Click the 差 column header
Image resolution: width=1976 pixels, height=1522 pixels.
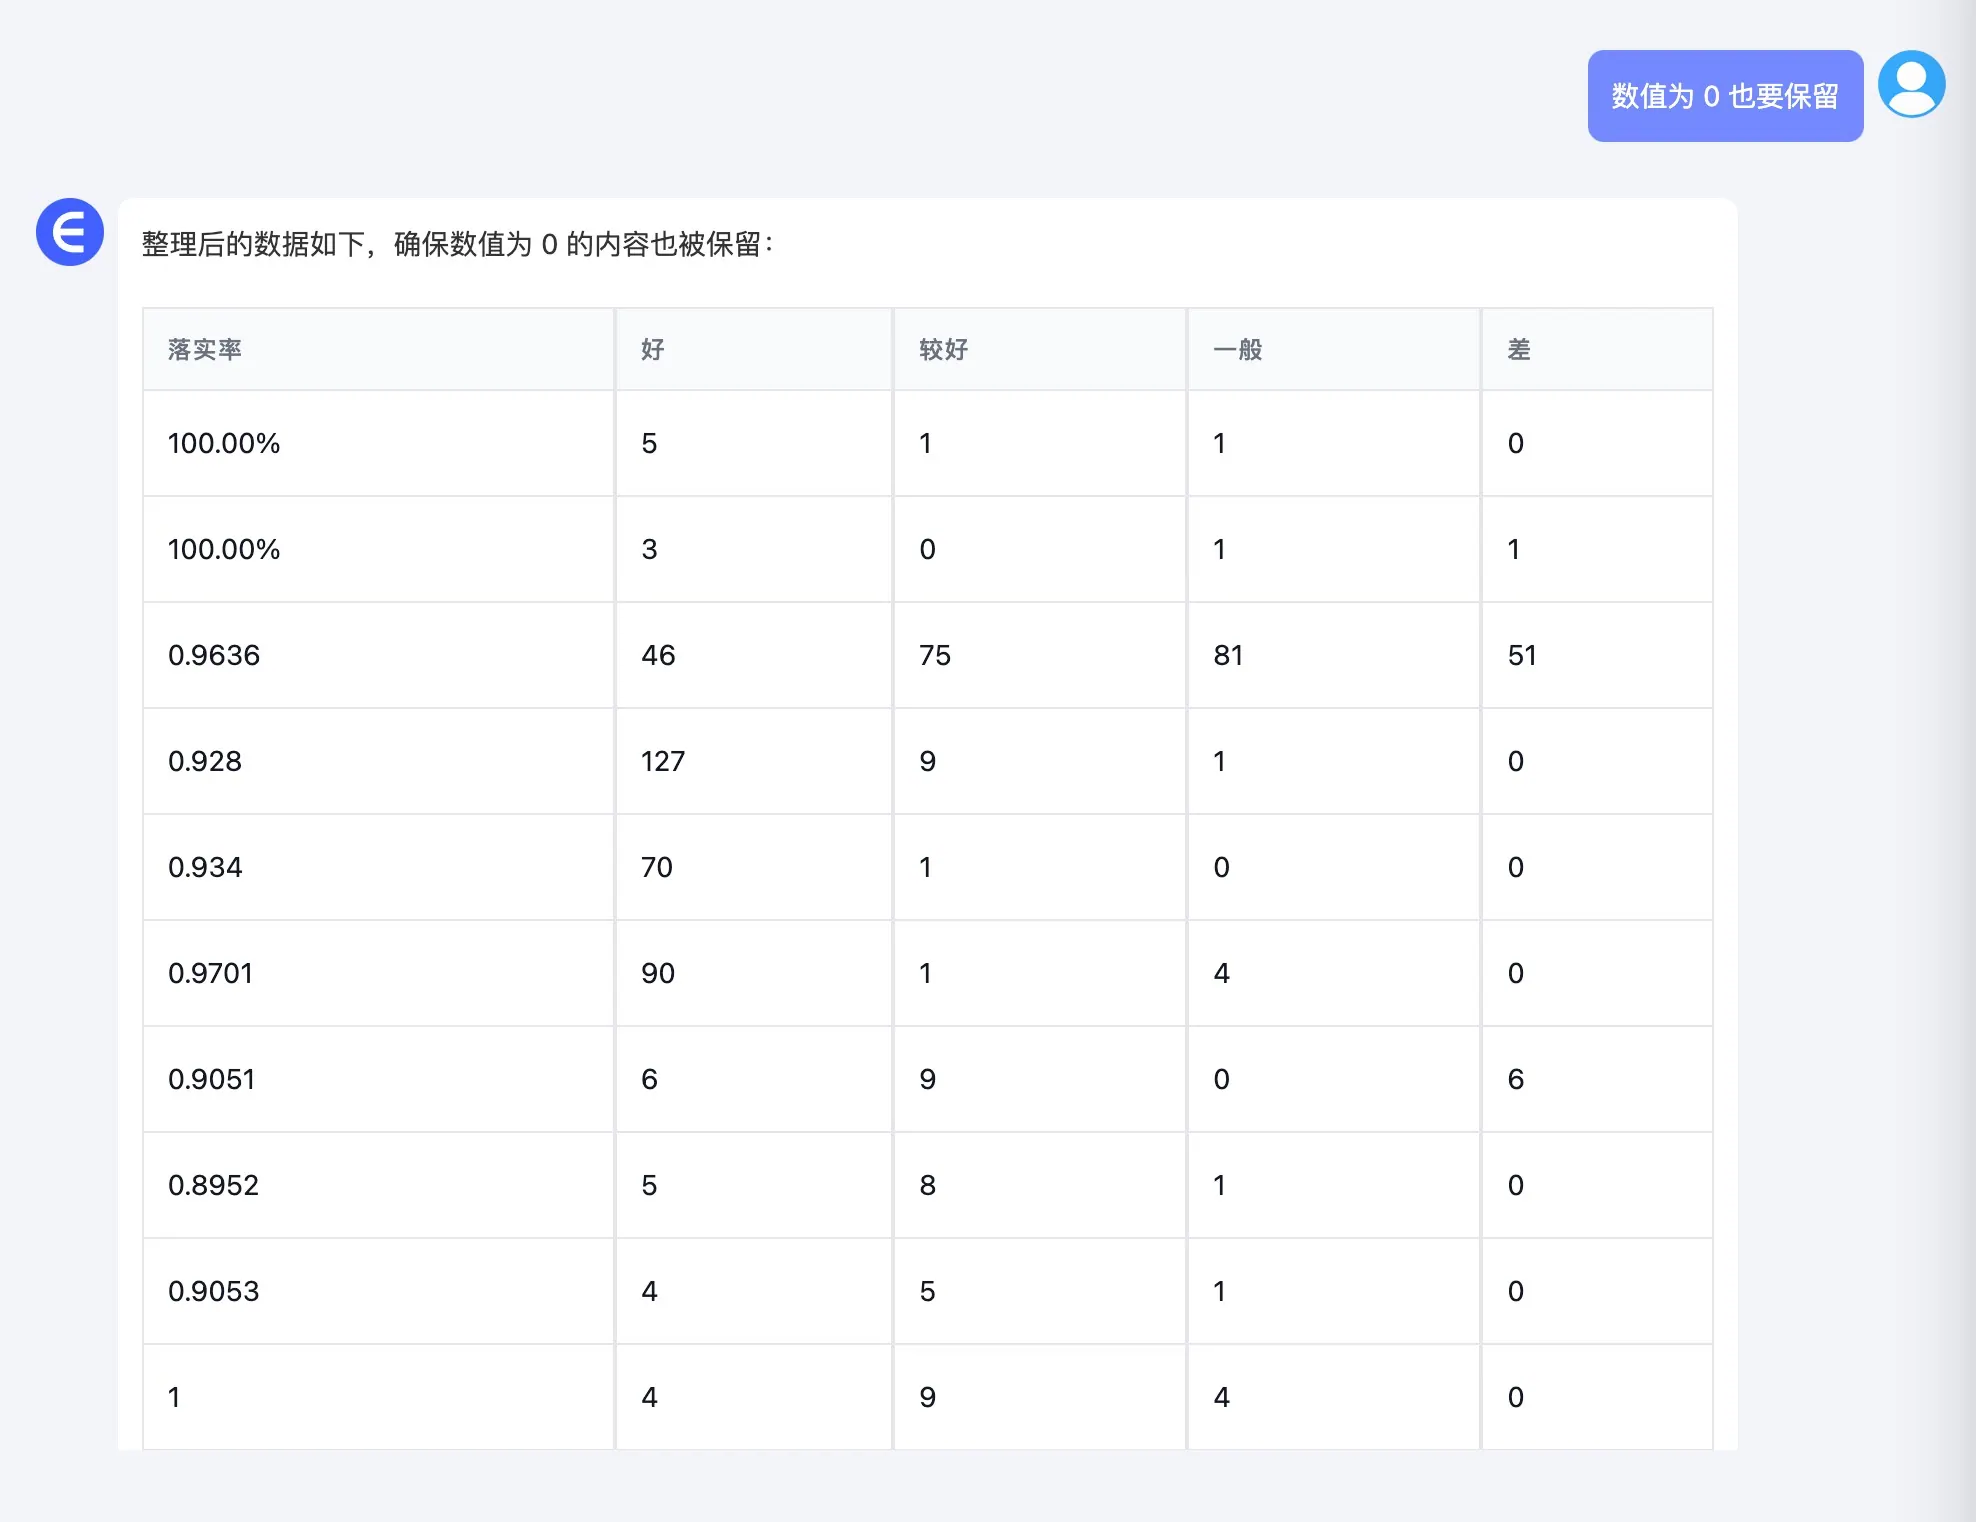(x=1597, y=349)
